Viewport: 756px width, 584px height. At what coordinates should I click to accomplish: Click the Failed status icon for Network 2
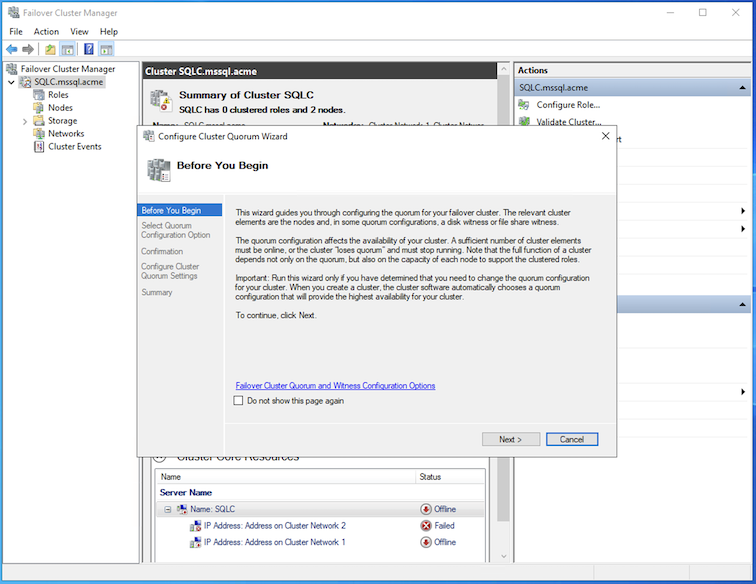(426, 526)
